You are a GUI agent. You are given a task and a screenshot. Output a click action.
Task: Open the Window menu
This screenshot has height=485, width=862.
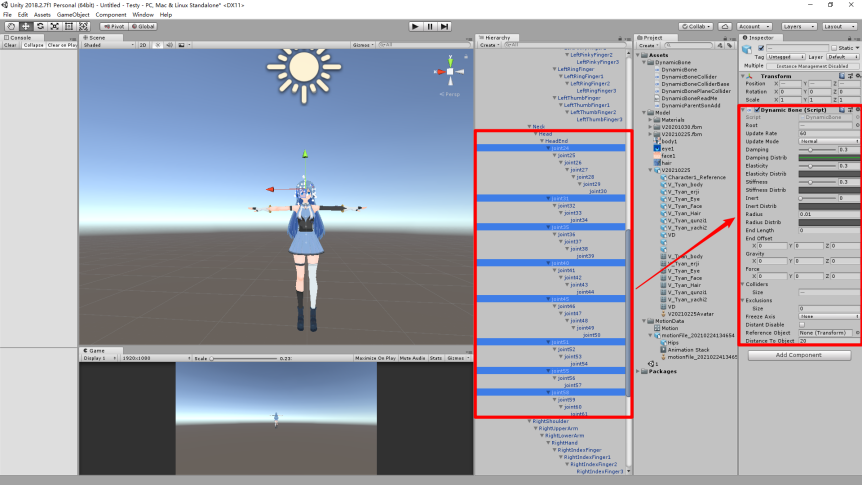[143, 15]
